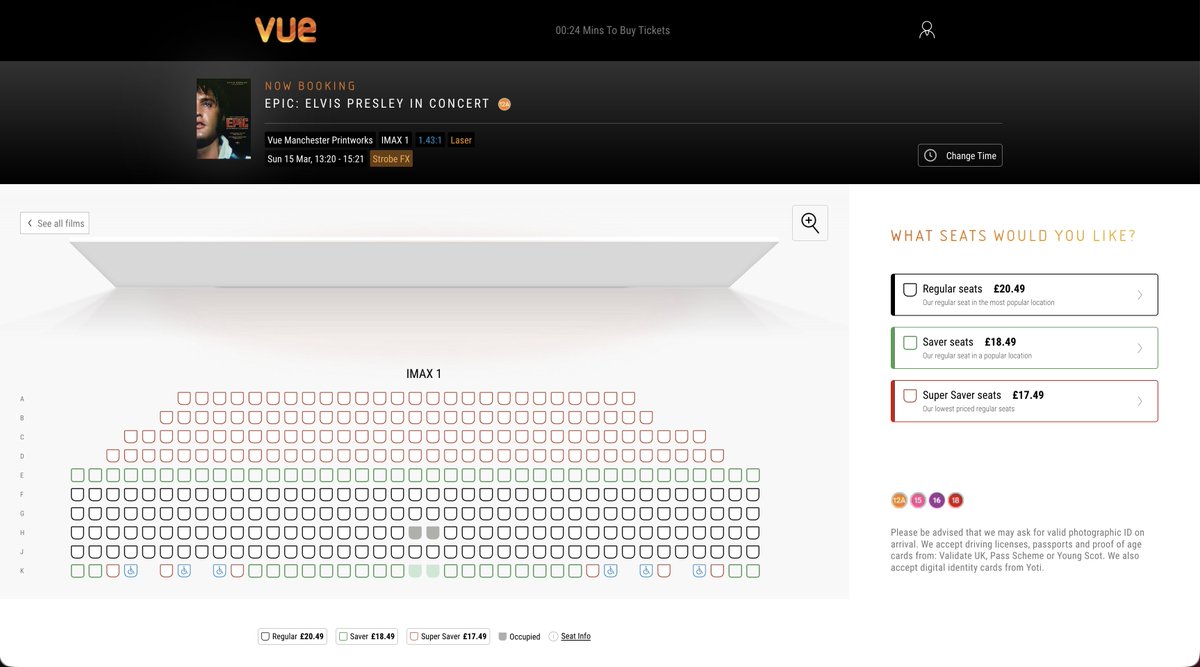
Task: Click the Laser tag
Action: pos(461,140)
